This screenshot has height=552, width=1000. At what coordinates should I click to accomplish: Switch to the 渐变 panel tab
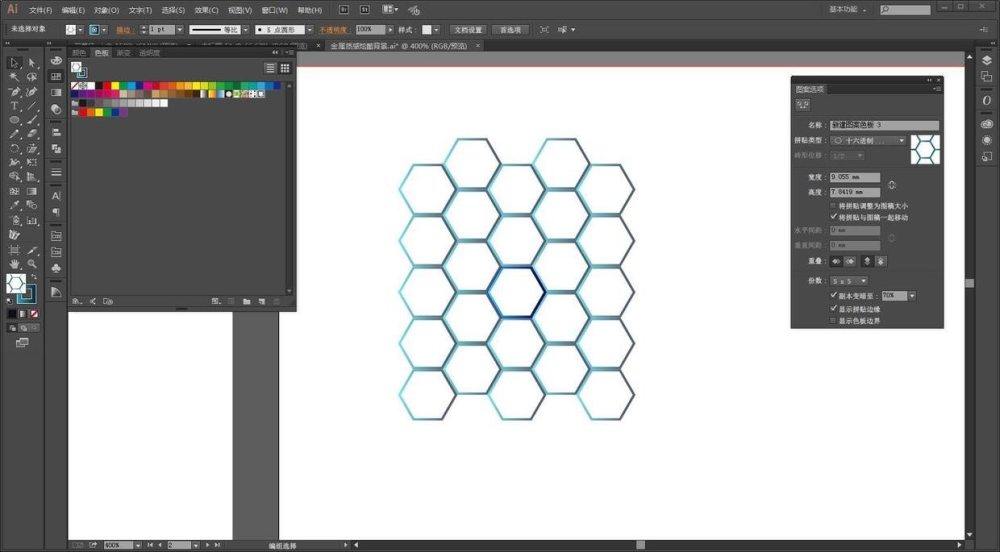point(123,53)
